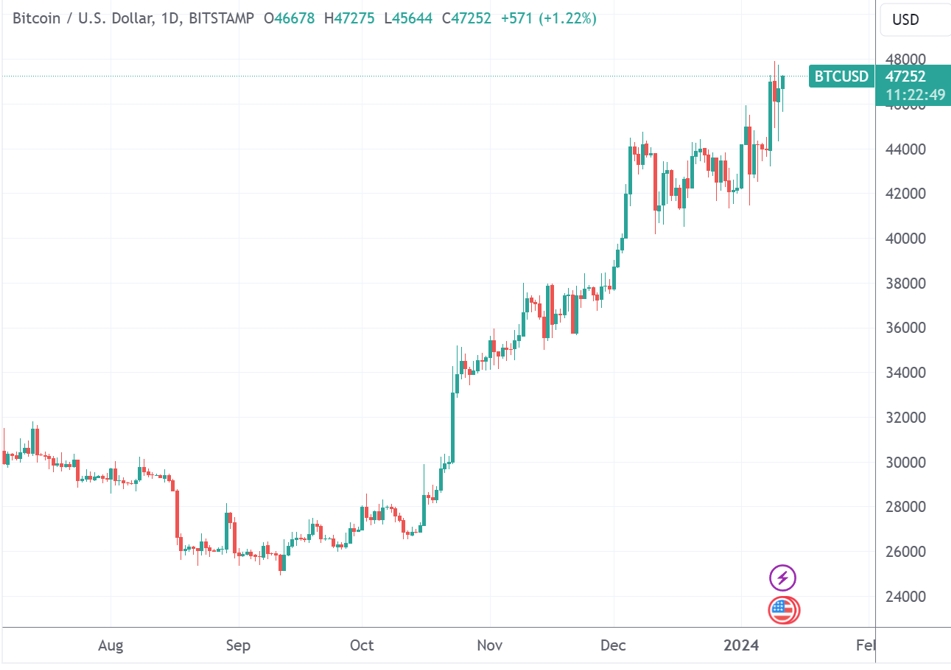
Task: Click the 40000 label on price axis
Action: (x=906, y=239)
